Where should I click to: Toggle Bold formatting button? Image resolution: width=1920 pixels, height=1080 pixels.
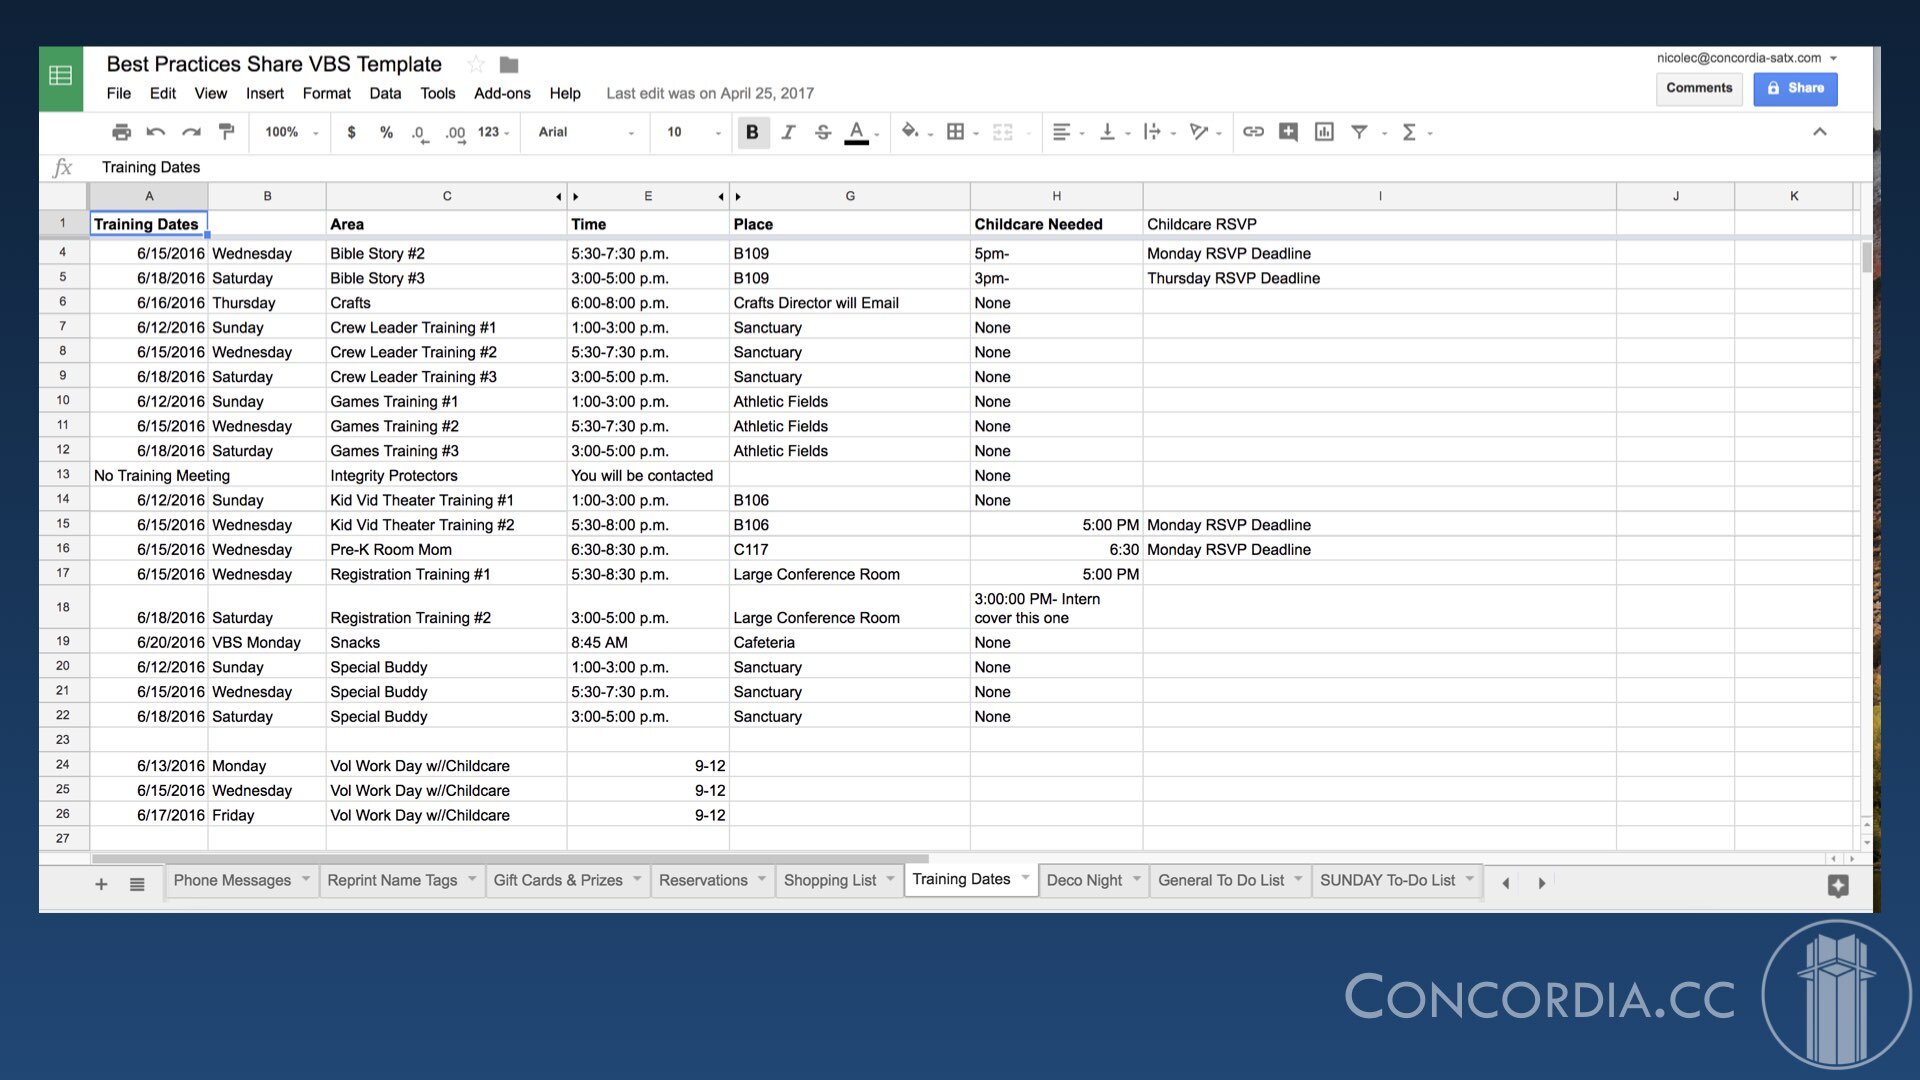click(x=752, y=132)
